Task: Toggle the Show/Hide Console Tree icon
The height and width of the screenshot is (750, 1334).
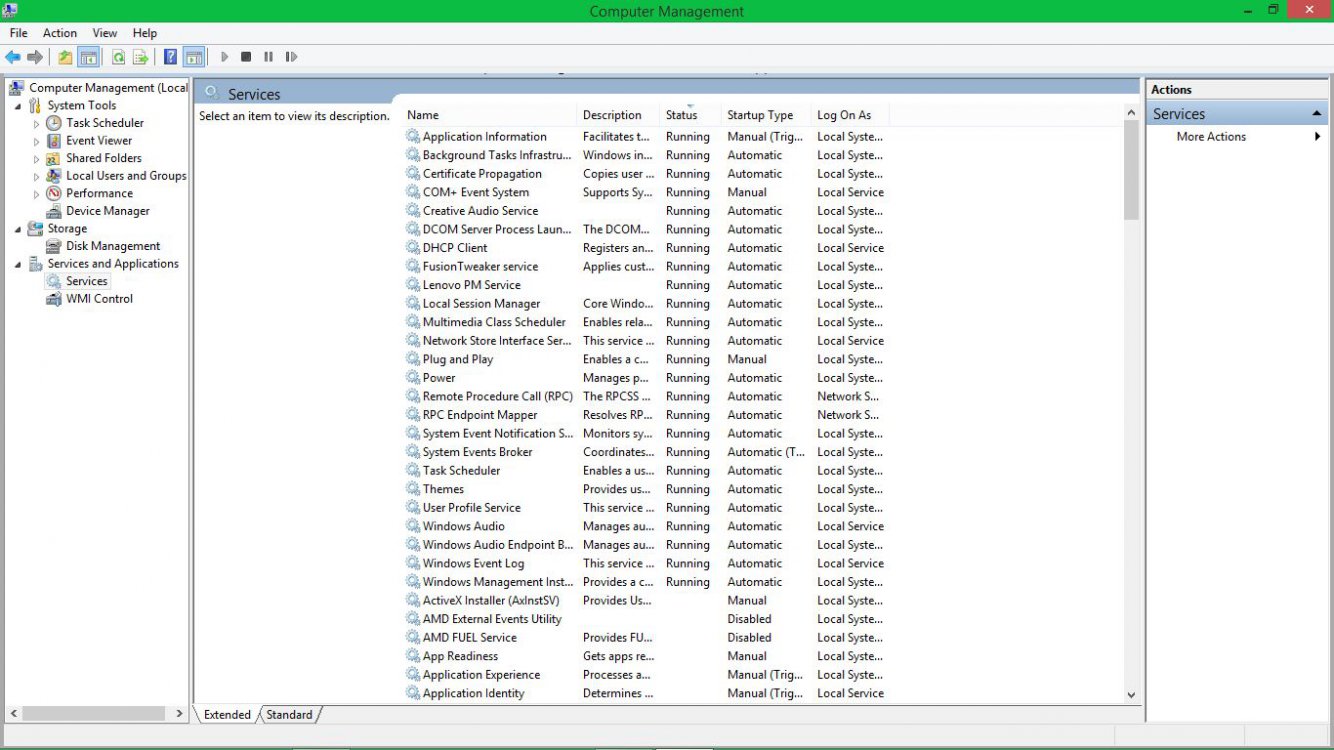Action: [88, 57]
